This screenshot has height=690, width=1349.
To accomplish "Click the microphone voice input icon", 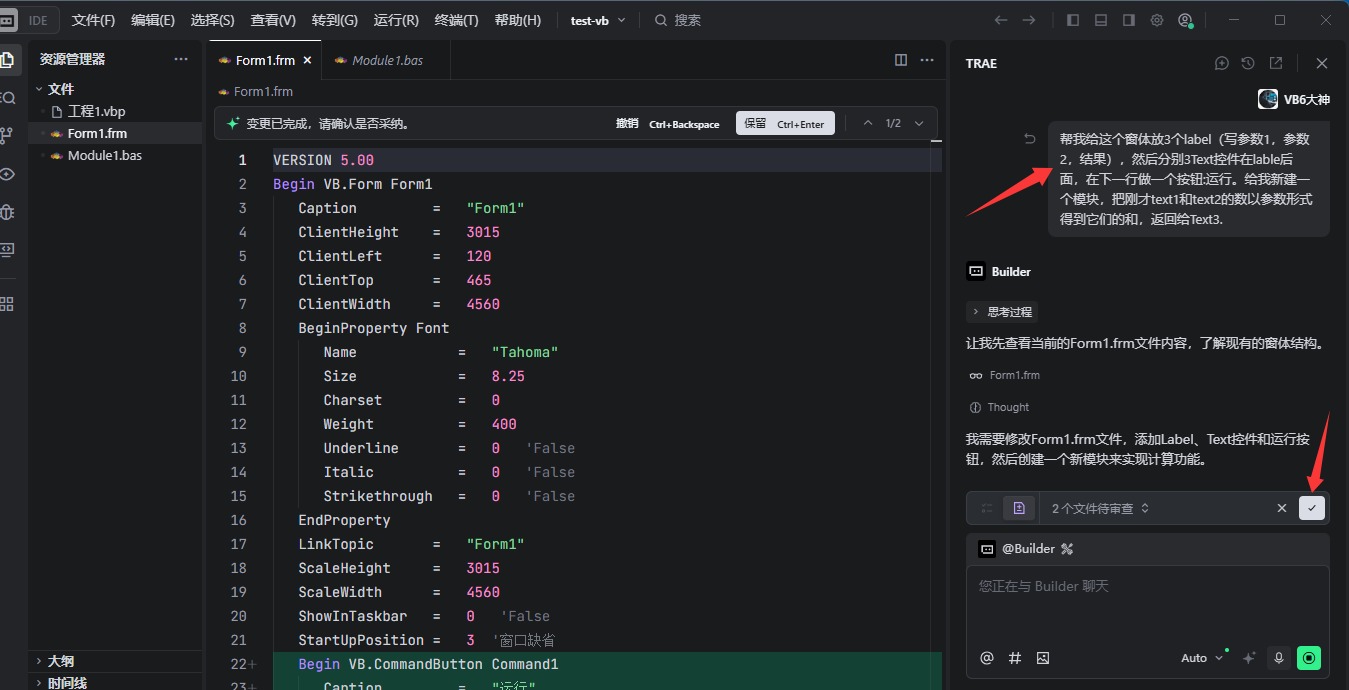I will pyautogui.click(x=1278, y=658).
